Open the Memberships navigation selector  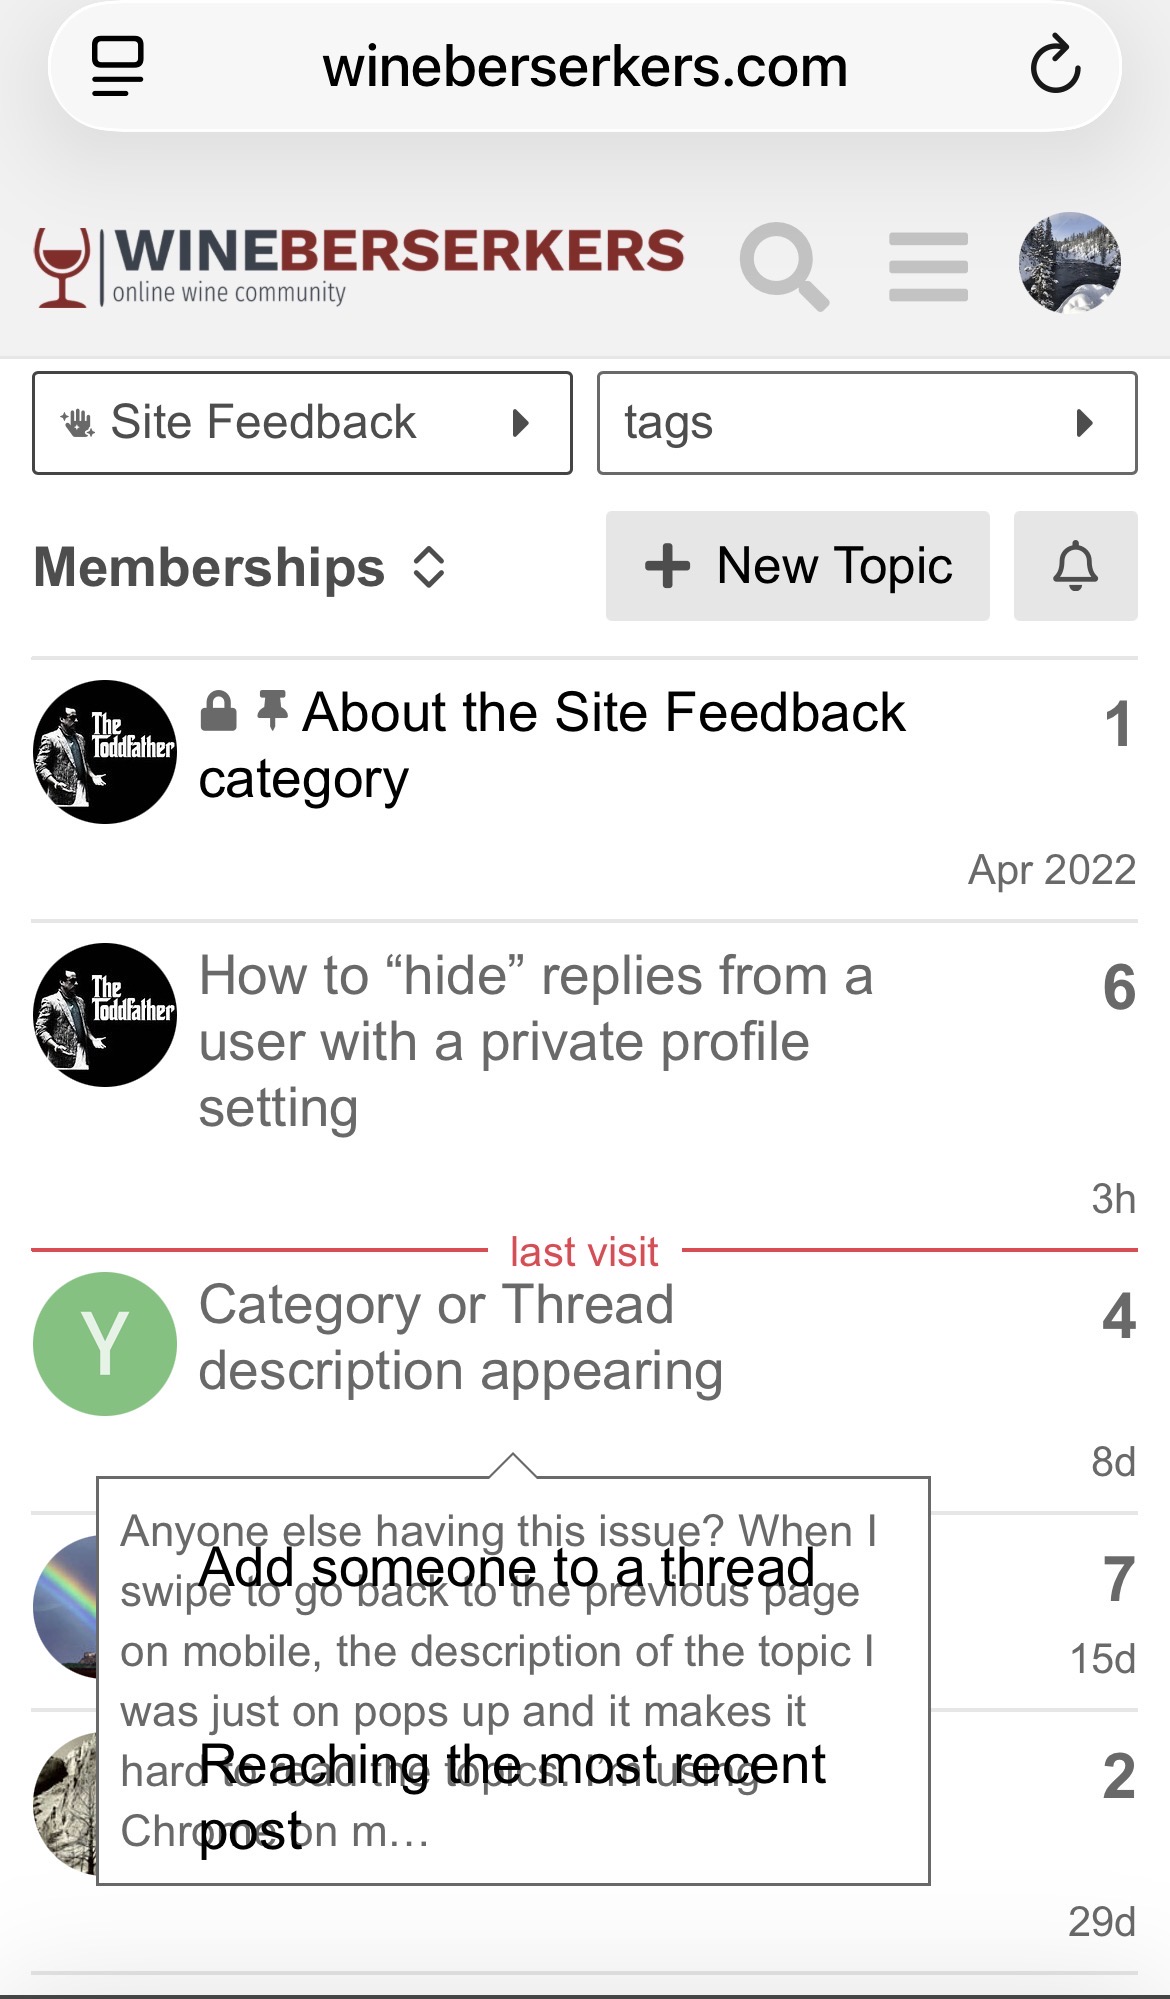[x=240, y=567]
